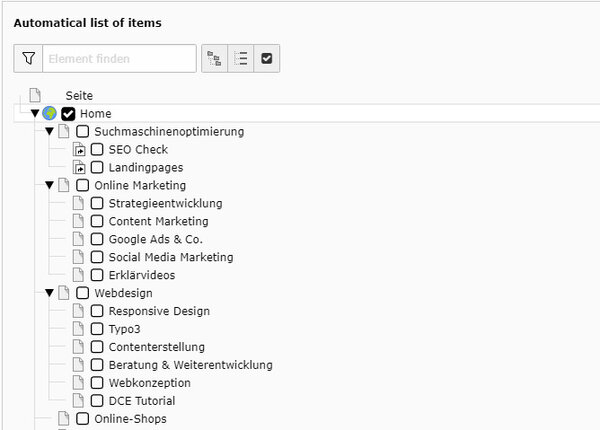Screen dimensions: 600x430
Task: Check the Content Marketing checkbox
Action: [97, 221]
